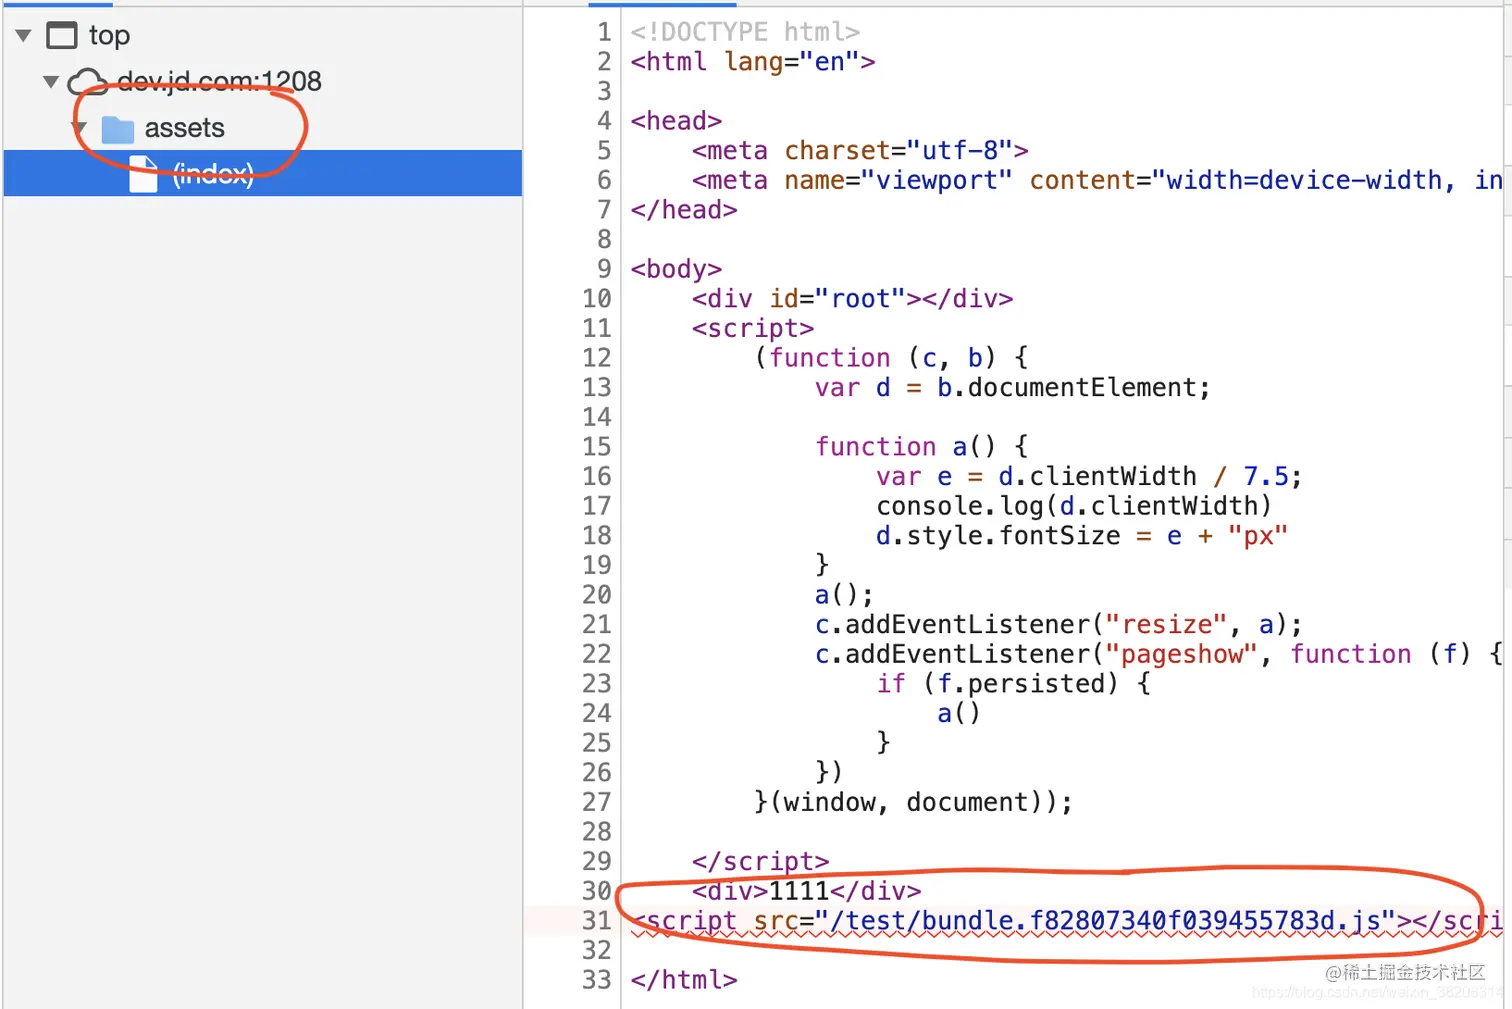Click the }(window, document)); line
1512x1009 pixels.
(913, 802)
